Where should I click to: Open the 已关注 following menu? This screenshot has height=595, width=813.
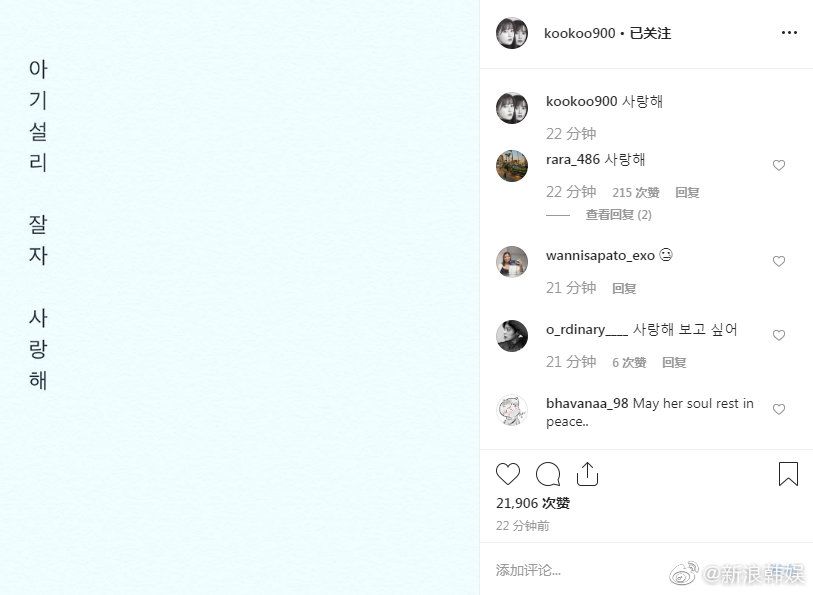tap(650, 33)
